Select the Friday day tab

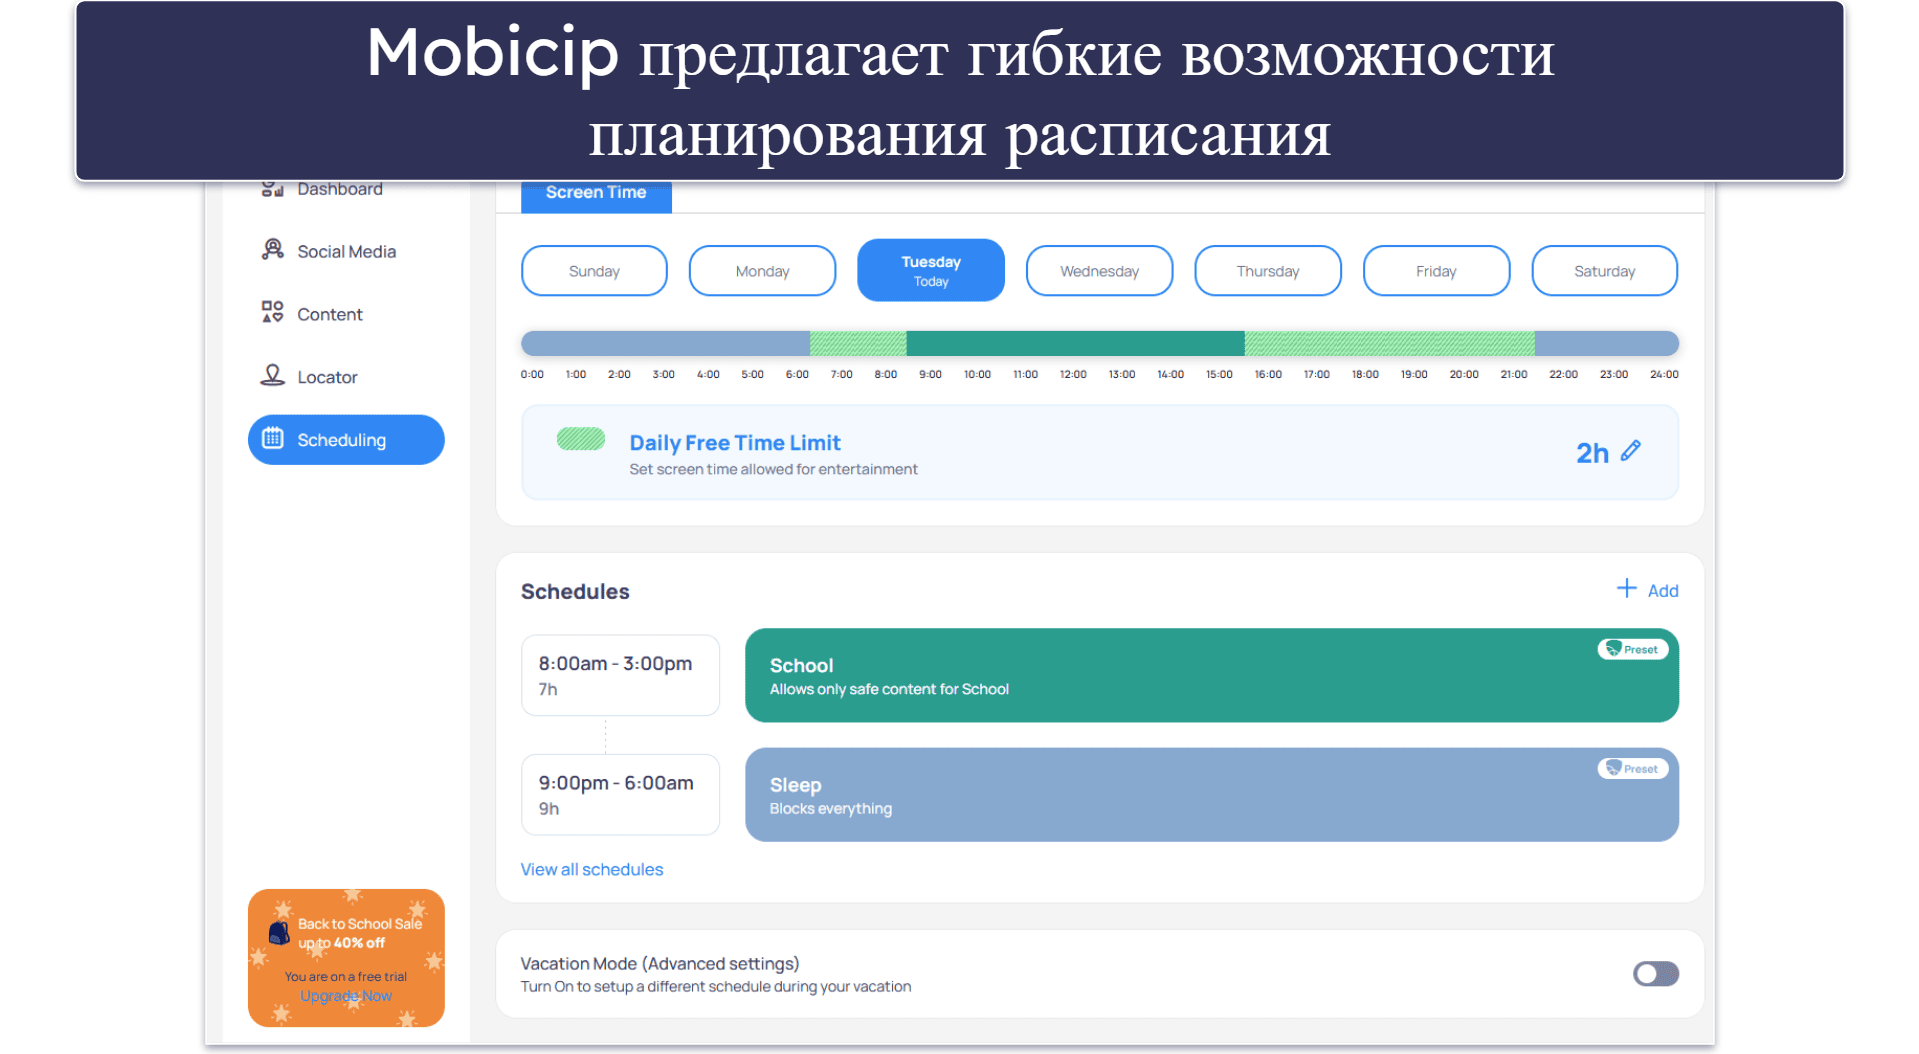[1436, 271]
